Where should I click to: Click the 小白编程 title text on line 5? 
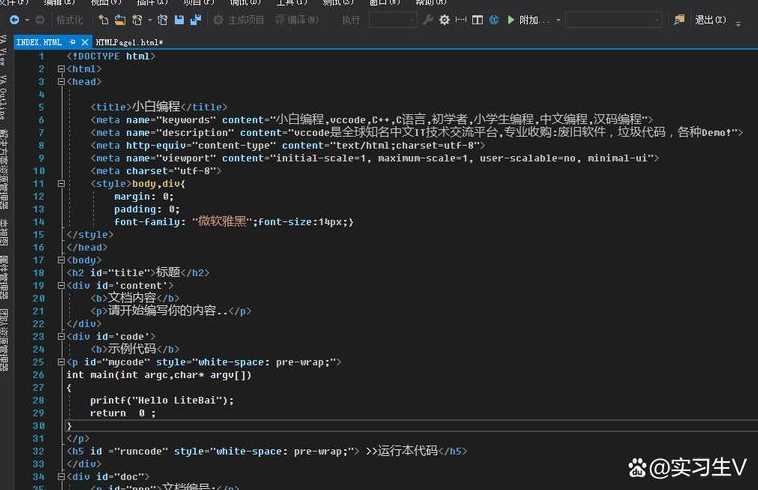156,106
